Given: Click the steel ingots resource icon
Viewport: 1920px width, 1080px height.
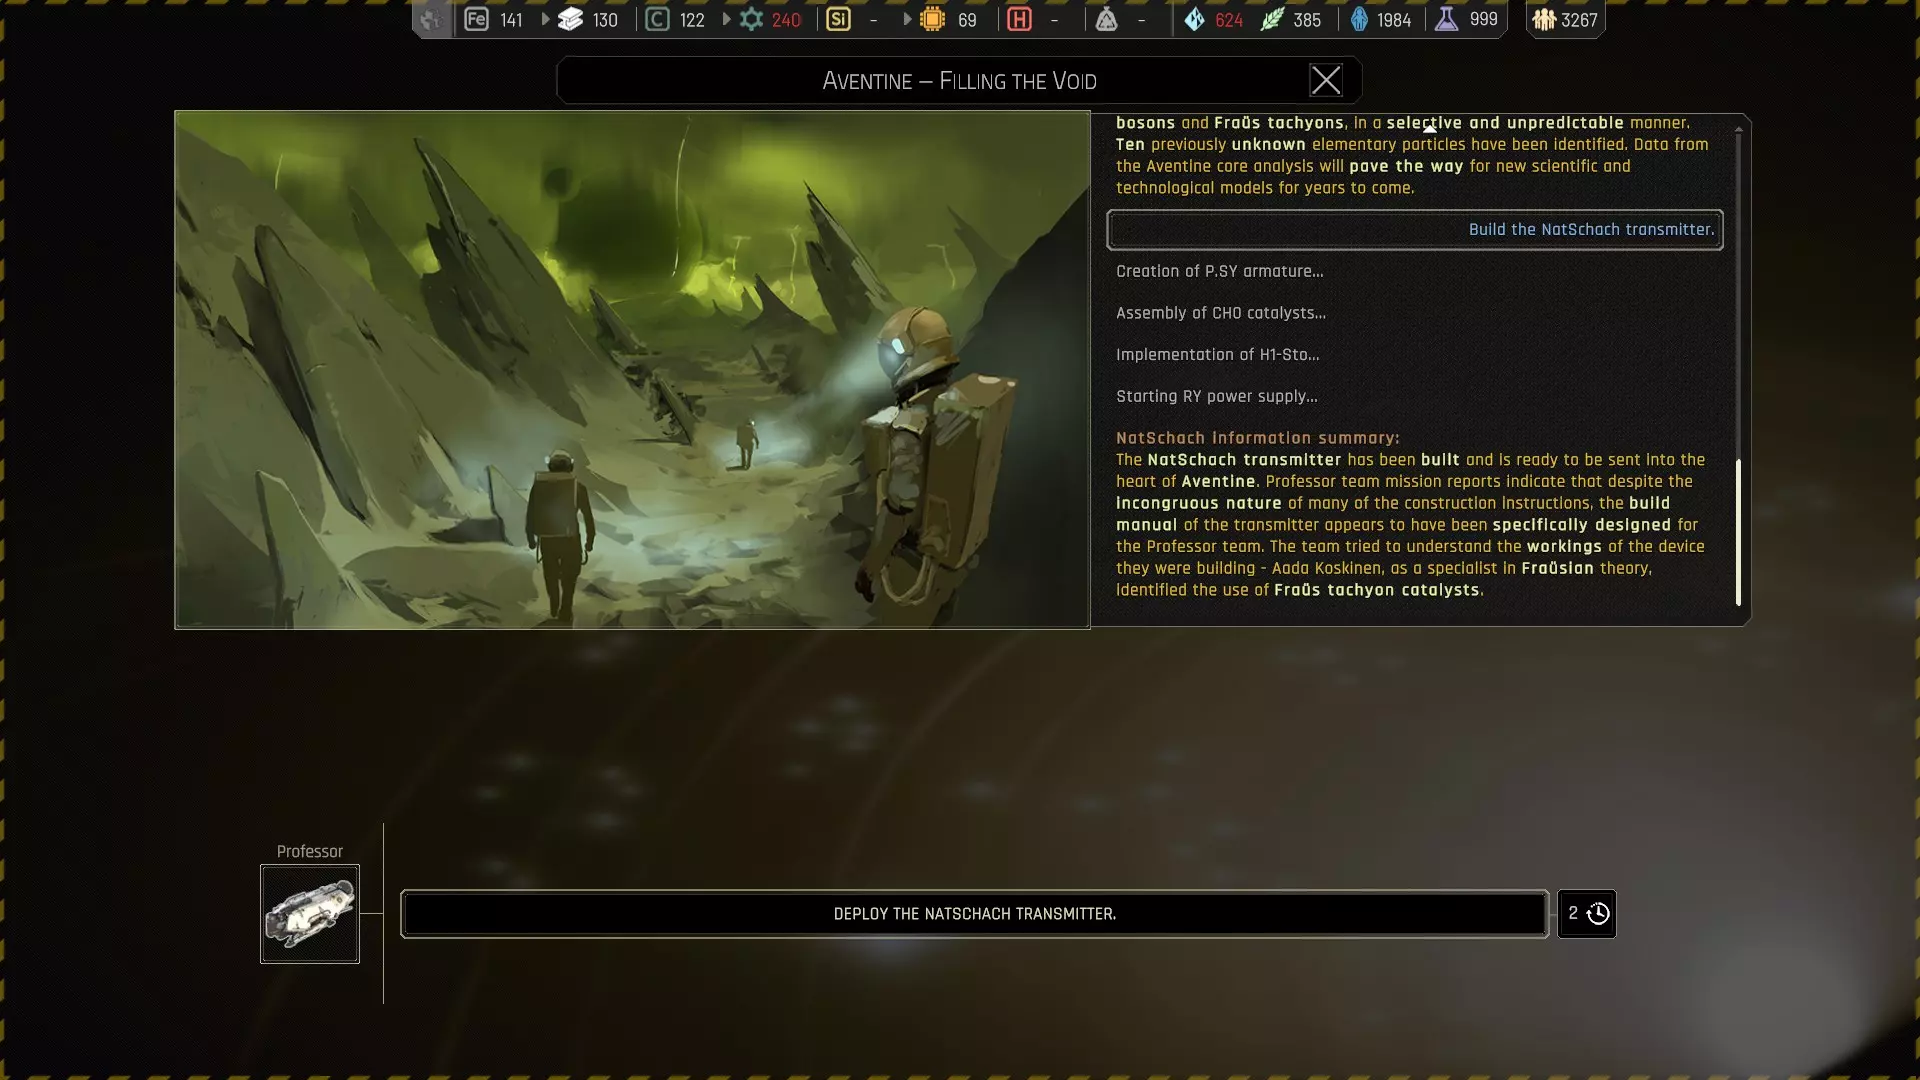Looking at the screenshot, I should click(x=570, y=19).
